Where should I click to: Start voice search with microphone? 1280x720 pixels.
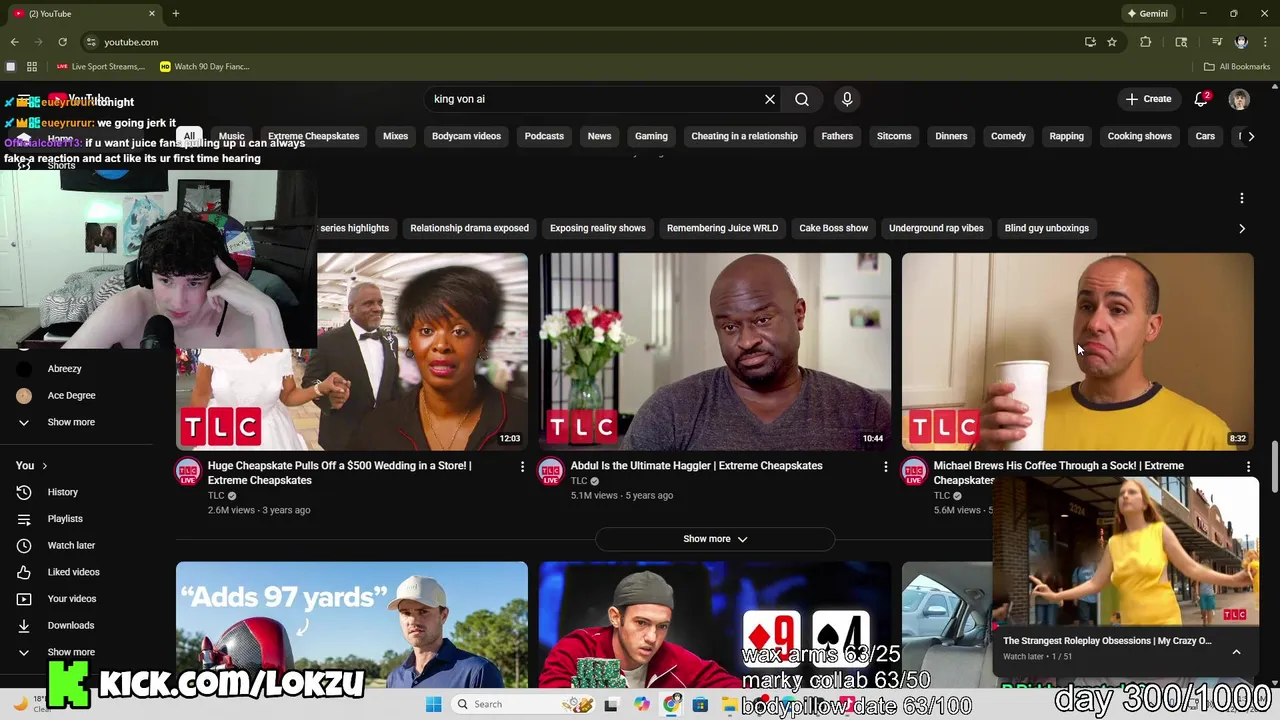click(847, 99)
